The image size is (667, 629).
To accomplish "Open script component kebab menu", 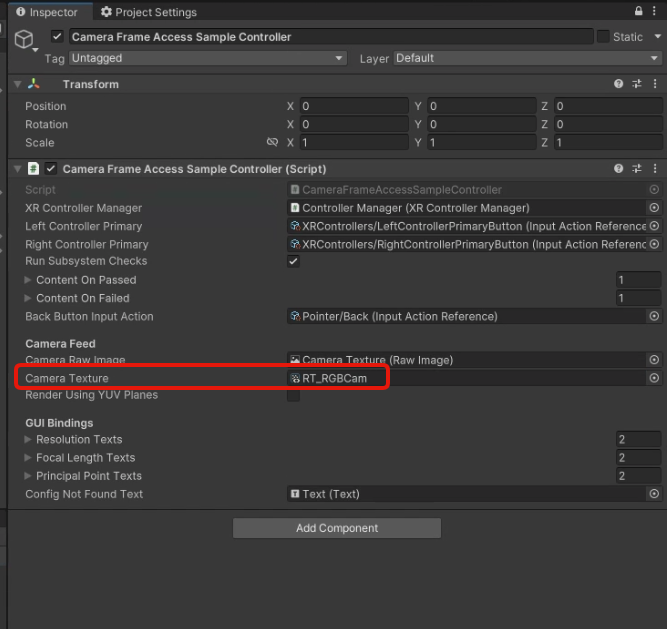I will [x=655, y=169].
